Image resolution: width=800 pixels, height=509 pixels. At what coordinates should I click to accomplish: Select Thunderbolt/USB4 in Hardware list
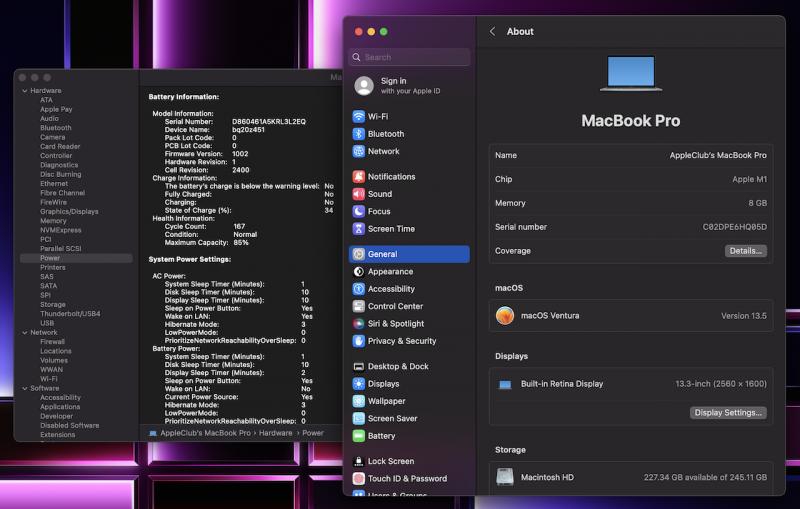point(70,314)
